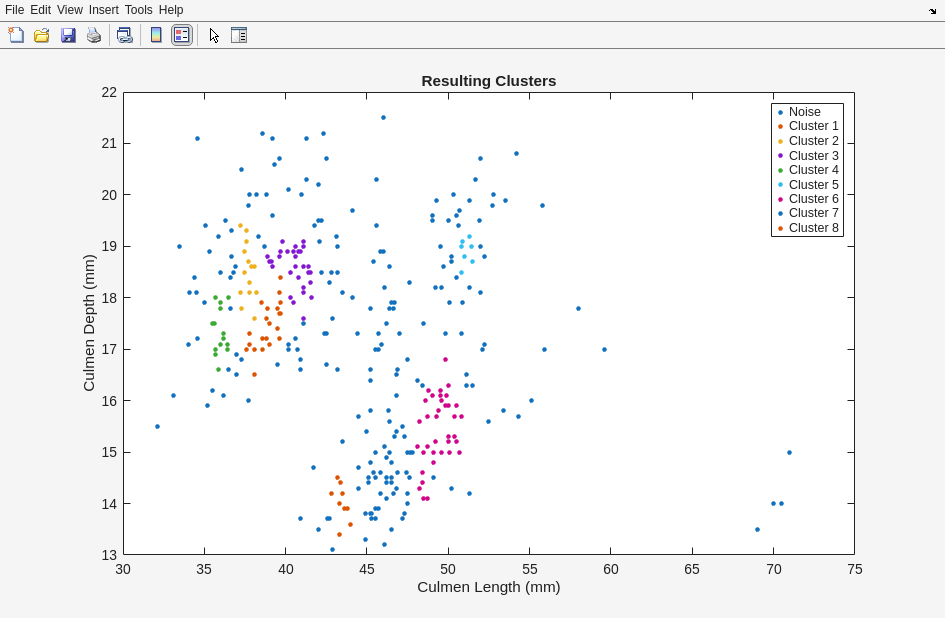Toggle the Insert Legend toolbar button
The height and width of the screenshot is (618, 945).
[x=181, y=35]
